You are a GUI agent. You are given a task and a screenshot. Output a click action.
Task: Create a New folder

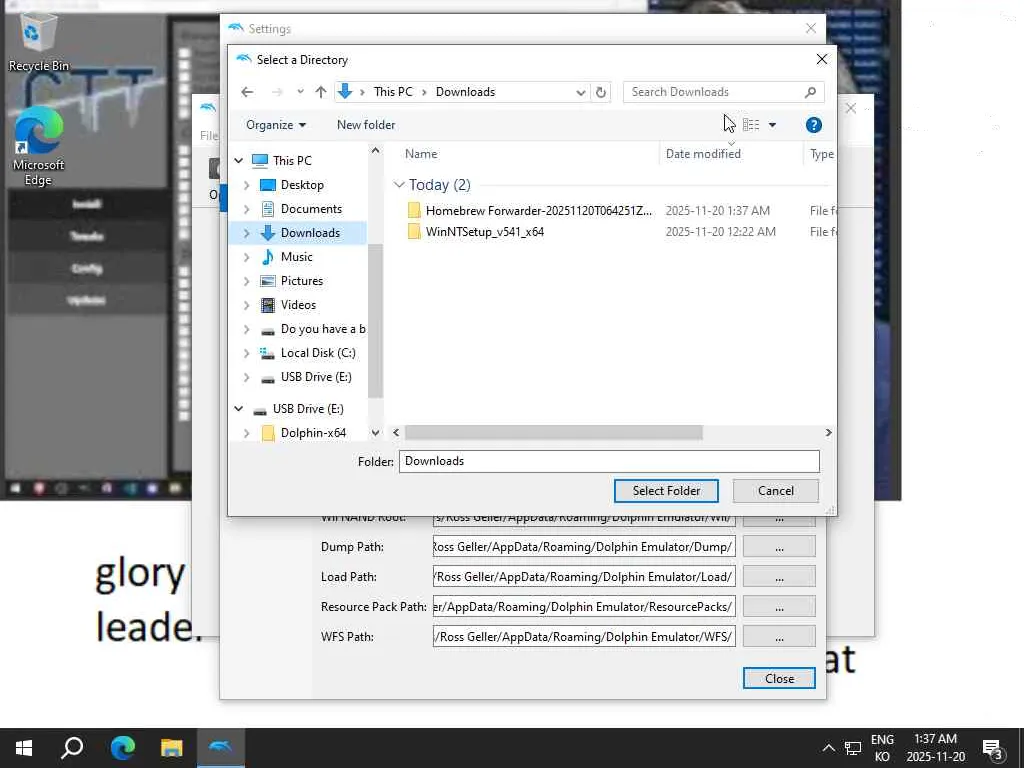coord(366,125)
